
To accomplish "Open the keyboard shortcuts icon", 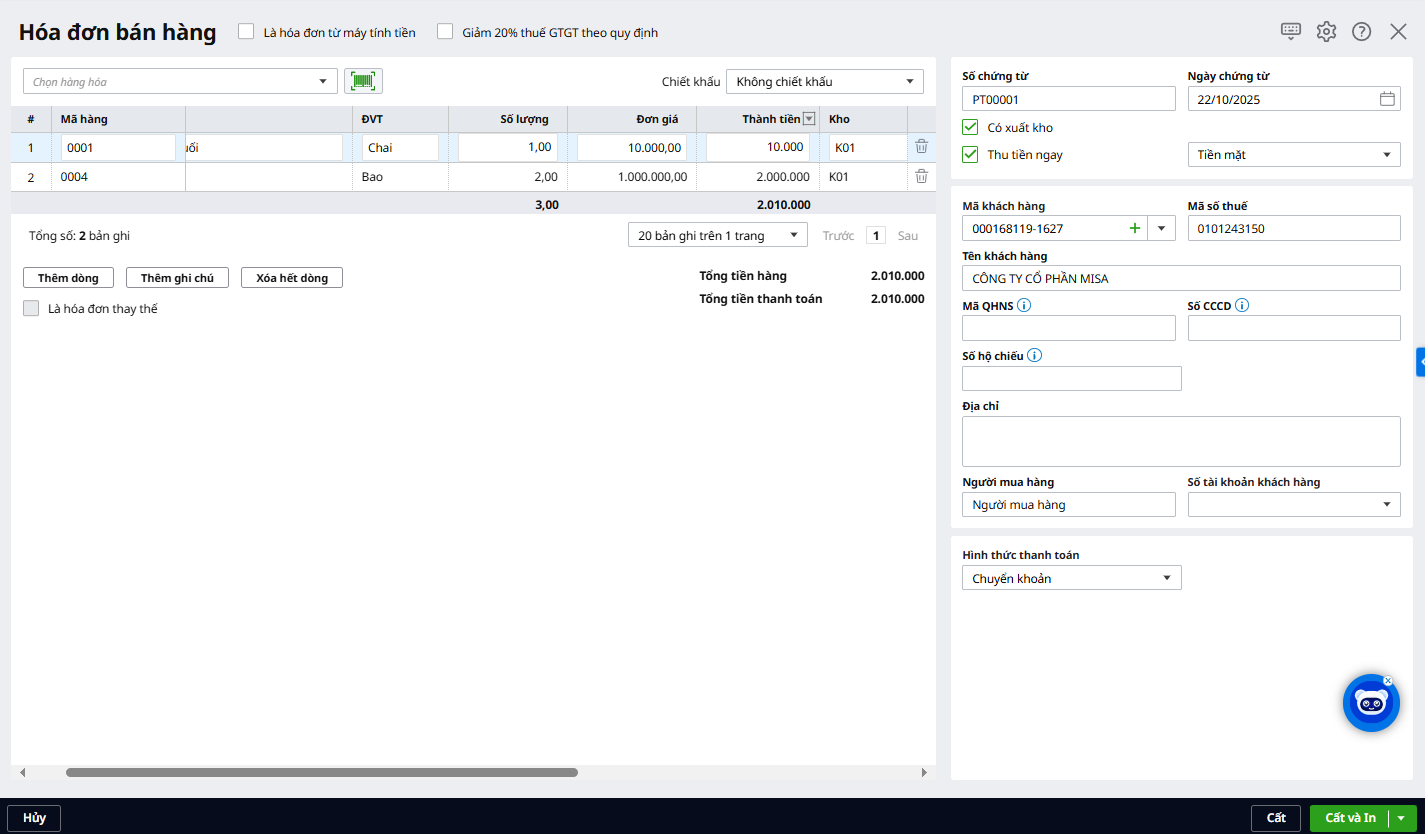I will pyautogui.click(x=1291, y=31).
